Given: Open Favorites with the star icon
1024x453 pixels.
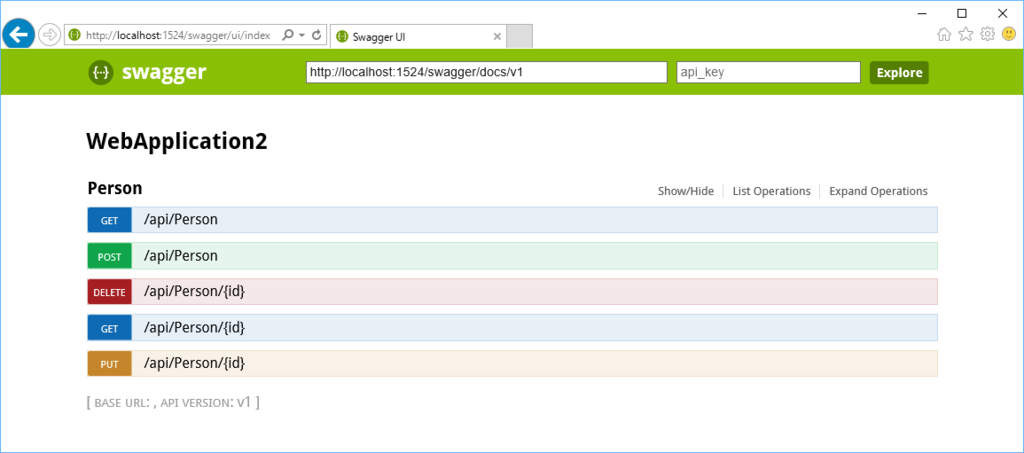Looking at the screenshot, I should tap(965, 35).
